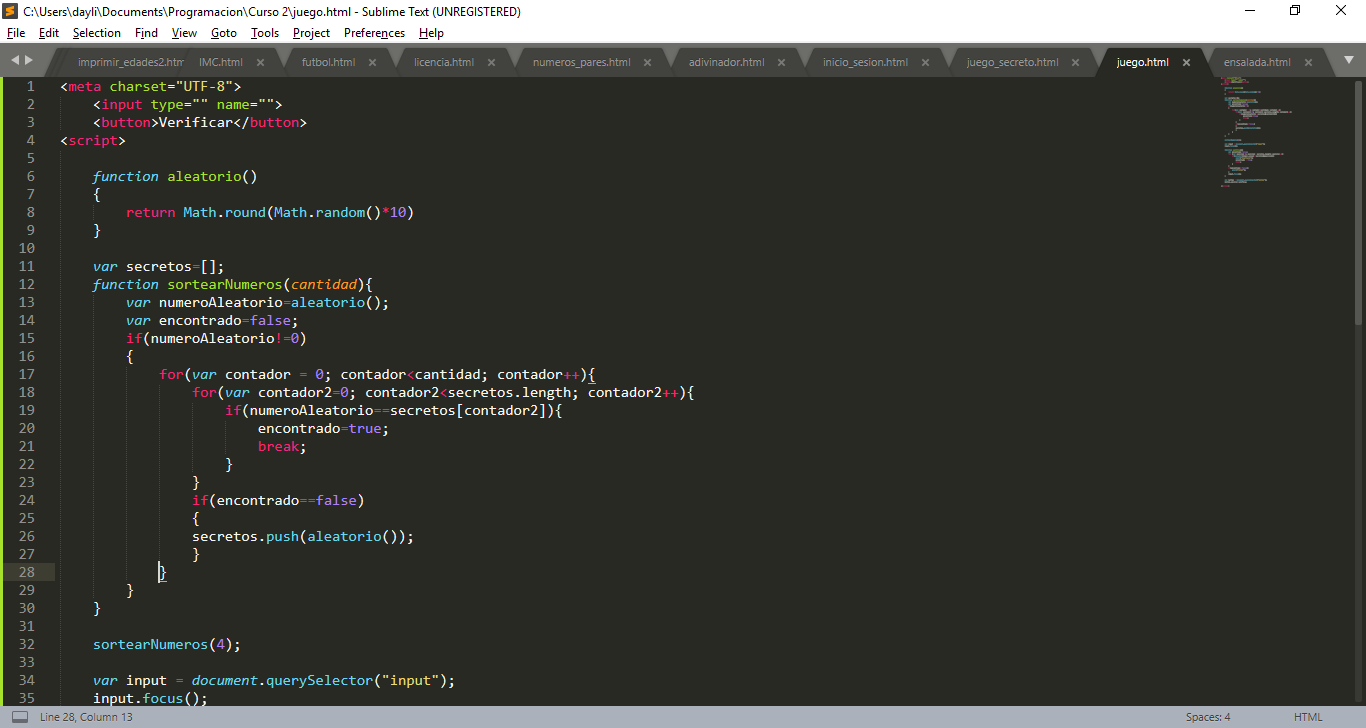The image size is (1366, 728).
Task: Change syntax via HTML in status bar
Action: click(1308, 717)
